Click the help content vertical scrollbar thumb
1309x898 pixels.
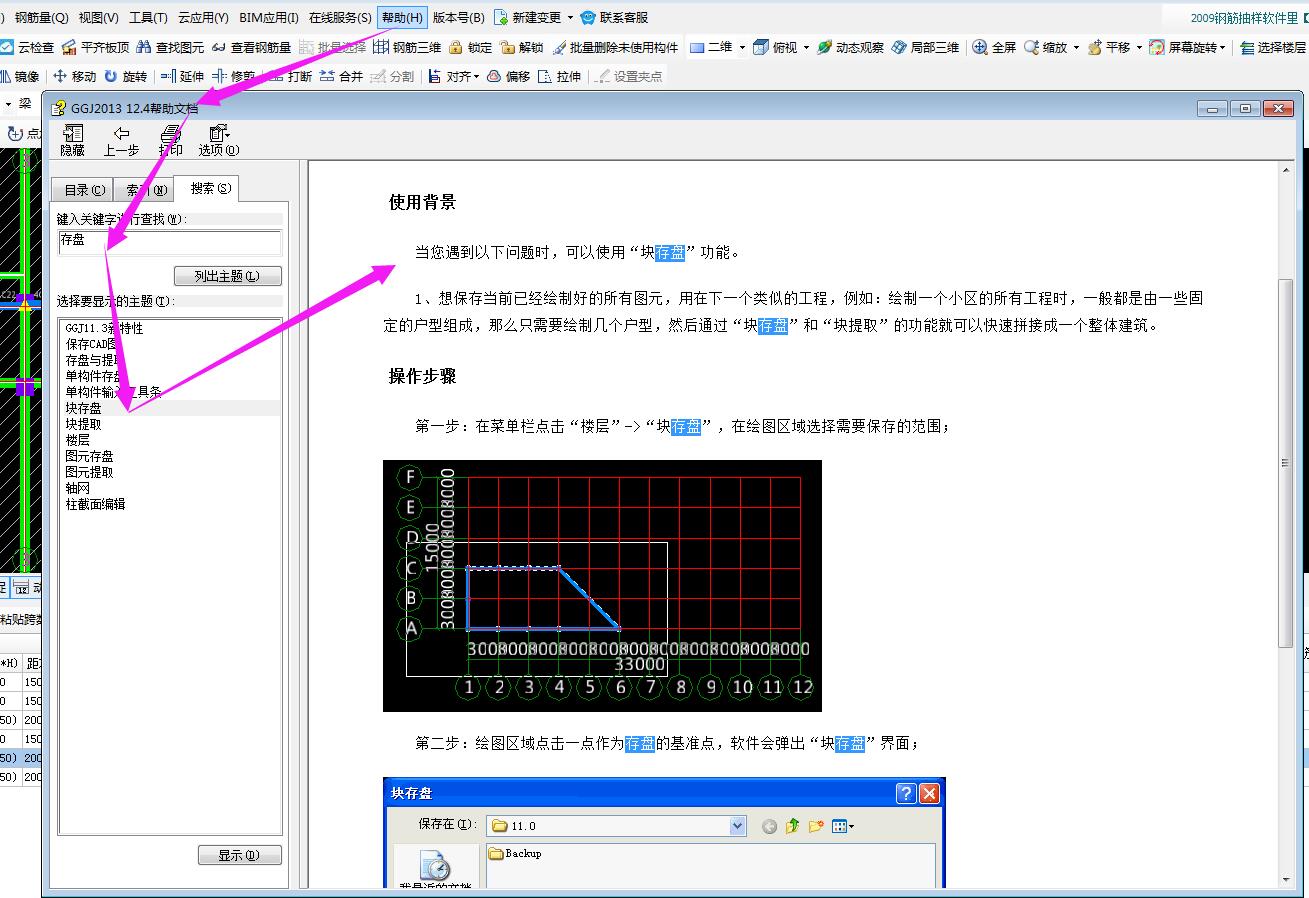tap(1286, 463)
